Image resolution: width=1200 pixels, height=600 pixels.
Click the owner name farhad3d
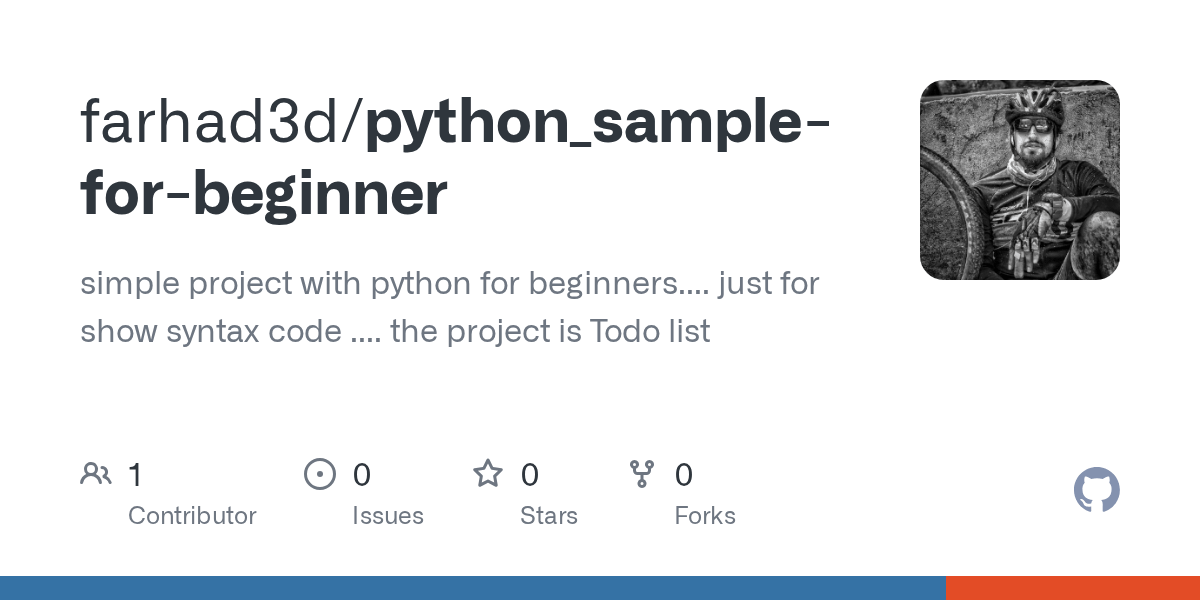click(x=215, y=122)
